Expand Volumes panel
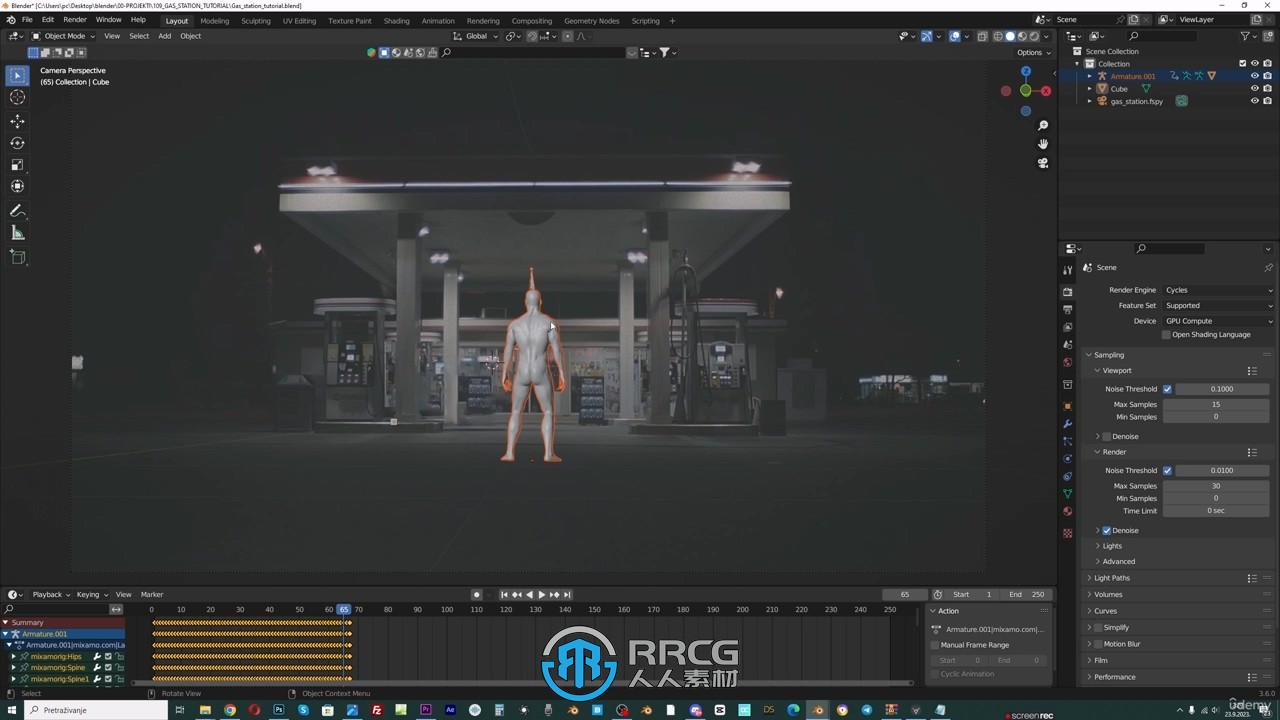 (1108, 594)
